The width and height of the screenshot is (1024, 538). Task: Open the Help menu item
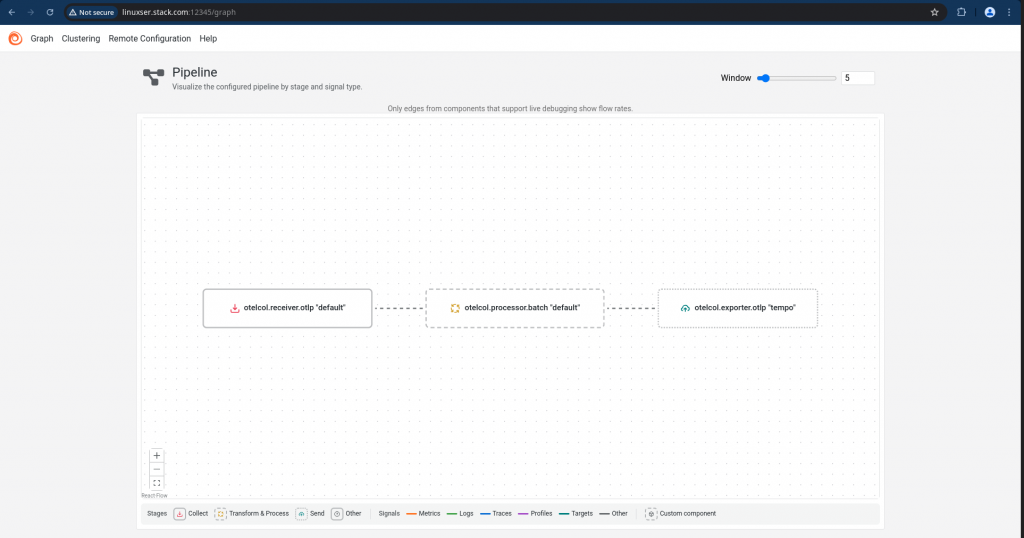pyautogui.click(x=208, y=39)
